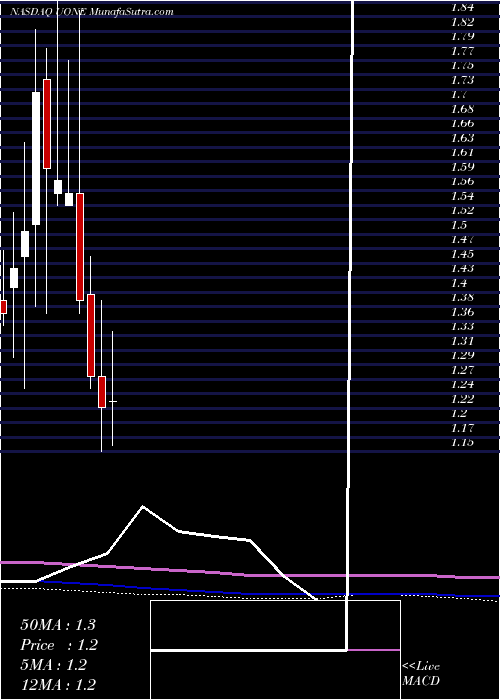Click the 1.82 price axis label
Viewport: 500px width, 700px height.
pos(462,22)
